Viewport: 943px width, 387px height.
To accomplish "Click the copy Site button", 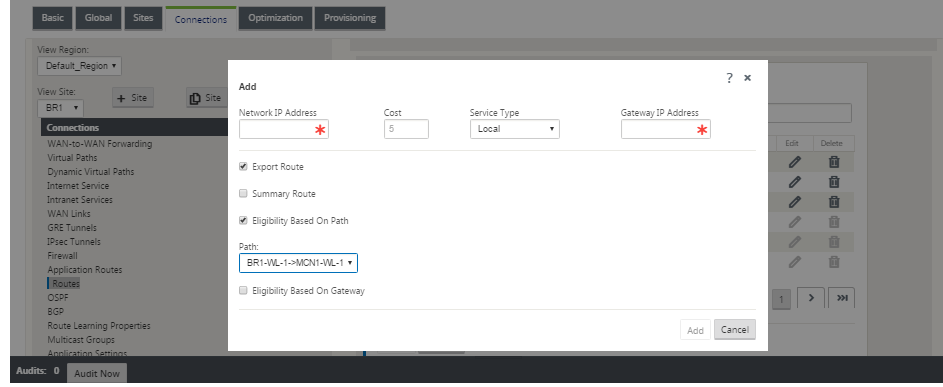I will click(206, 98).
